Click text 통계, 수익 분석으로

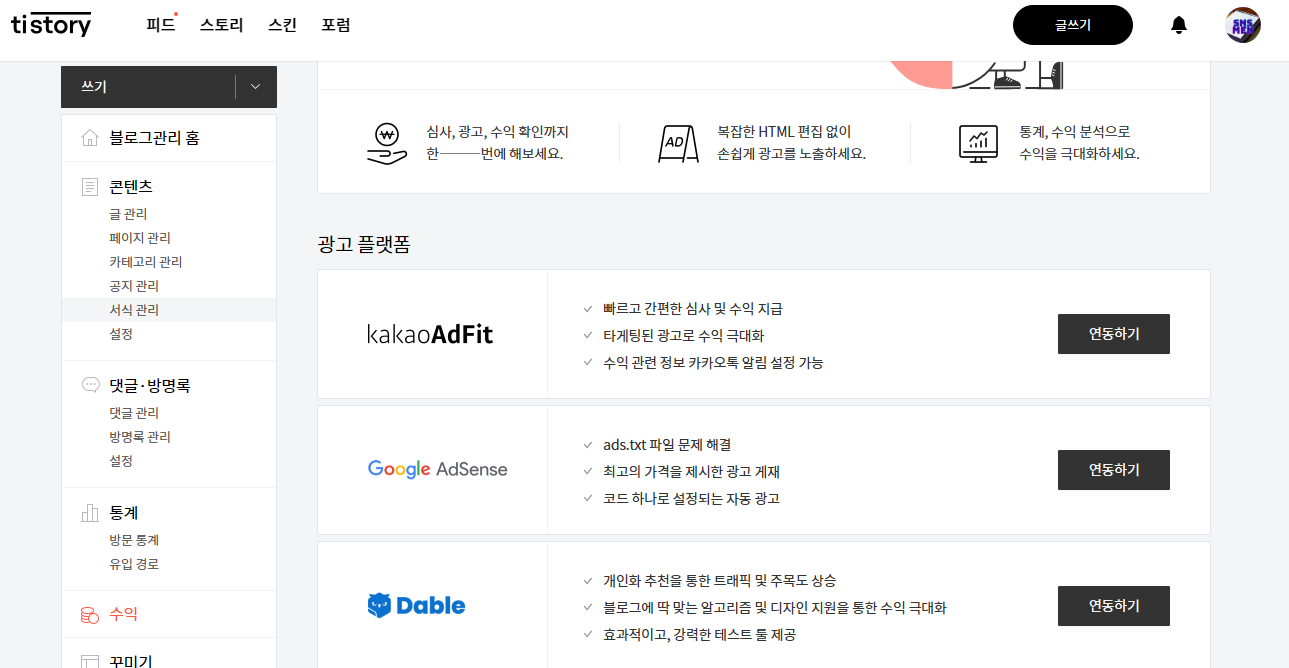click(1075, 131)
